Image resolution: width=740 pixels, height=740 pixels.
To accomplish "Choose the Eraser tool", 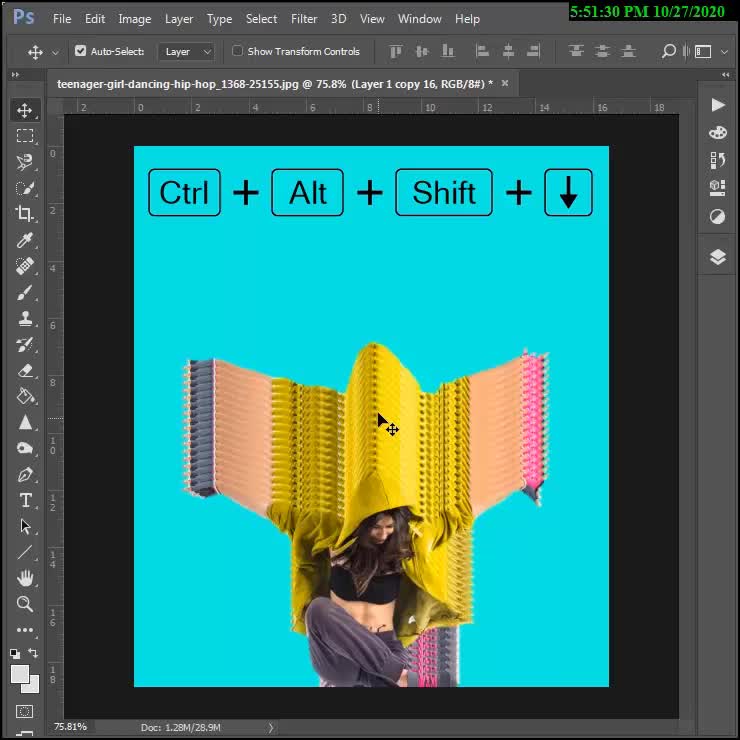I will point(25,370).
